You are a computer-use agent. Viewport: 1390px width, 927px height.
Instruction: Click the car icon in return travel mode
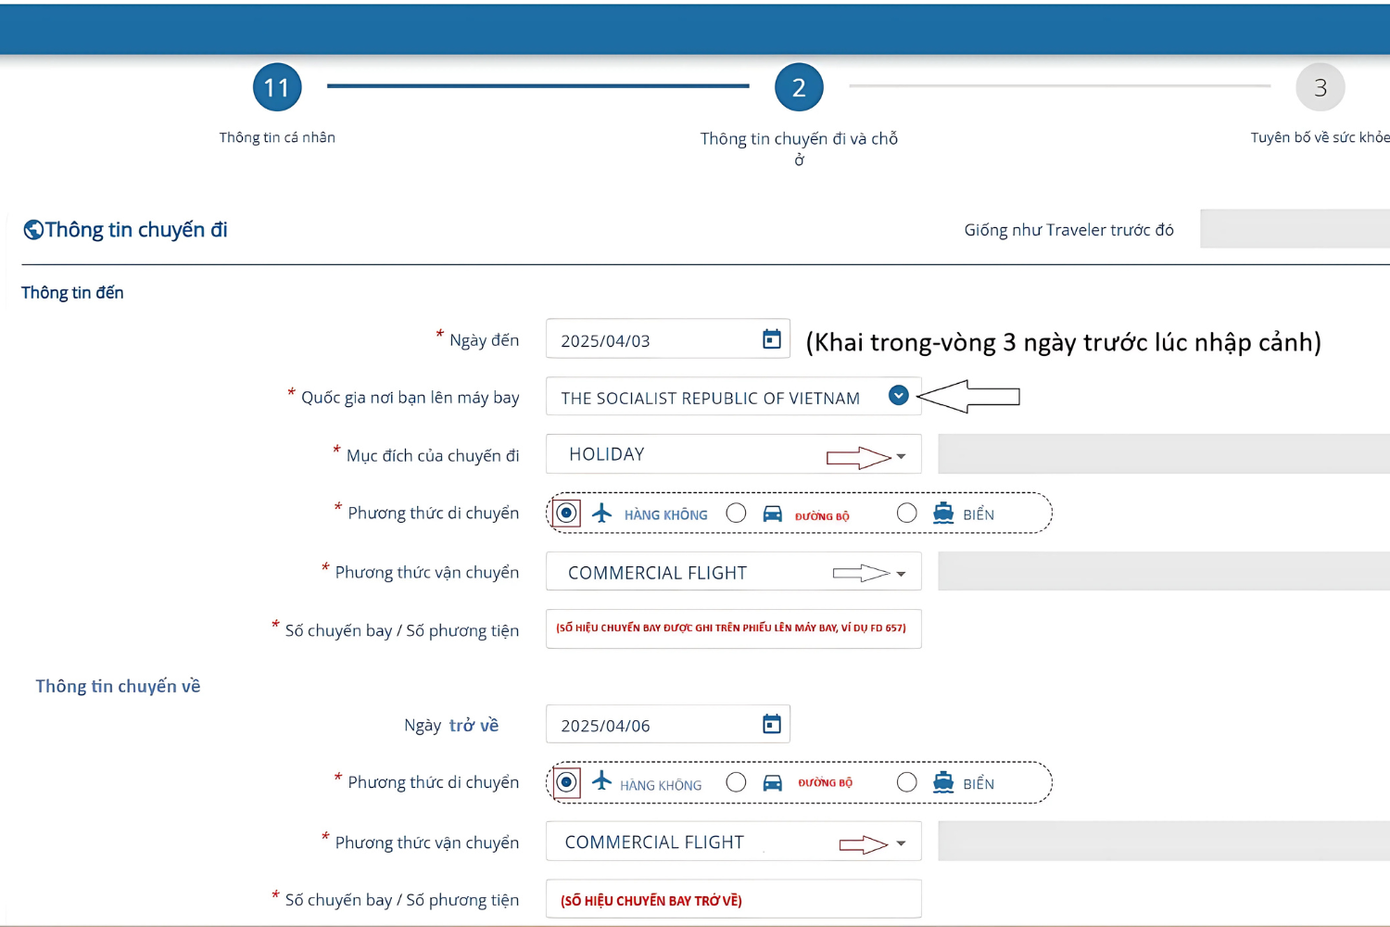[772, 783]
